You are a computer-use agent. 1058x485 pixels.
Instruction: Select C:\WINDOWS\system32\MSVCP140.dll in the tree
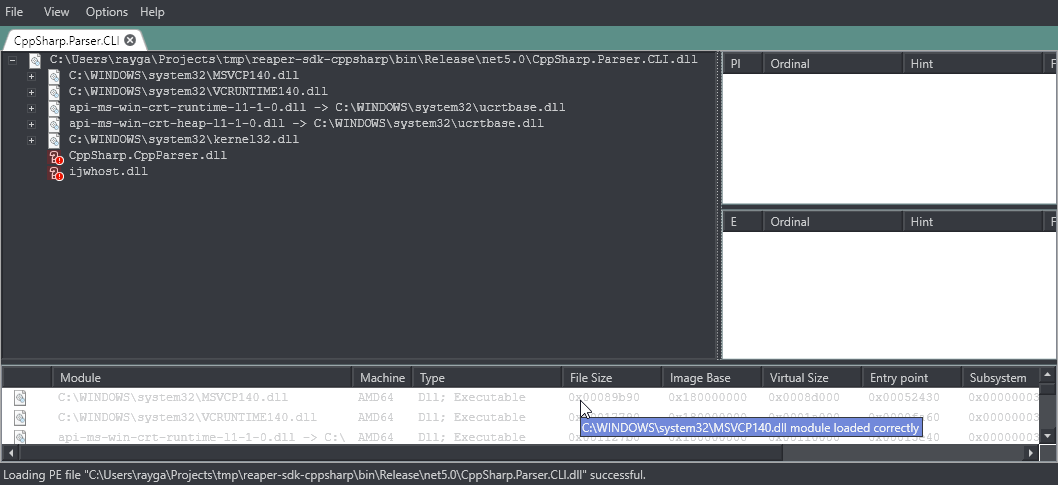point(184,76)
